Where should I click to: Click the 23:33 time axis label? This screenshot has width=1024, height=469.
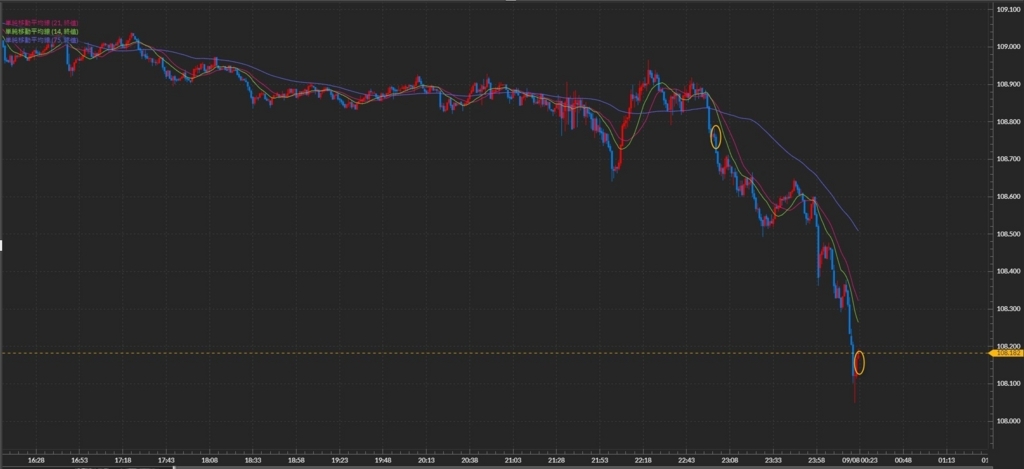[773, 460]
